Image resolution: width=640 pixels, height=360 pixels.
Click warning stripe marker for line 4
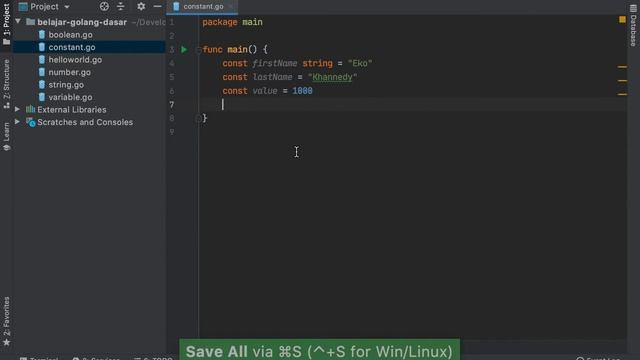[x=622, y=67]
